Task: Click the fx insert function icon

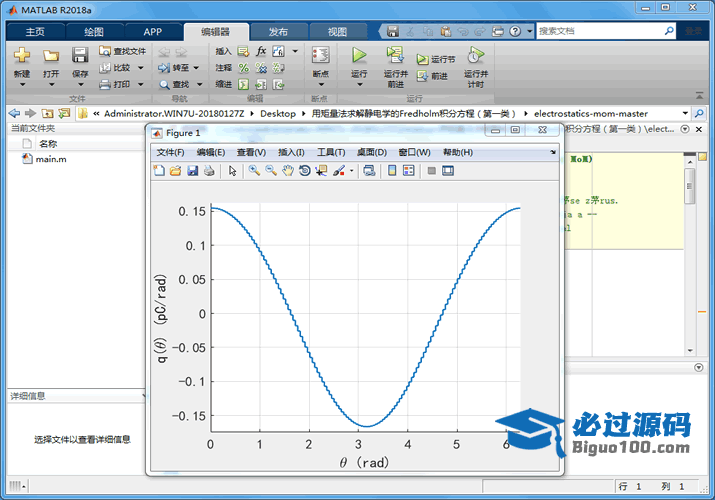Action: pyautogui.click(x=261, y=51)
